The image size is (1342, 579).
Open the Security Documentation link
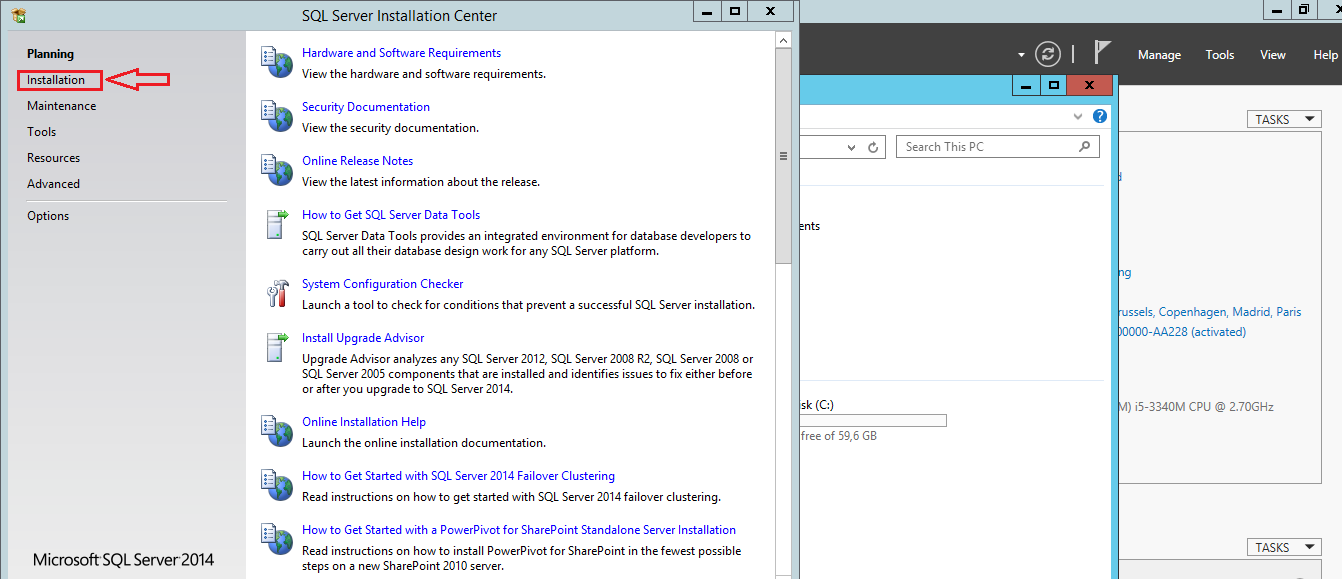coord(366,107)
